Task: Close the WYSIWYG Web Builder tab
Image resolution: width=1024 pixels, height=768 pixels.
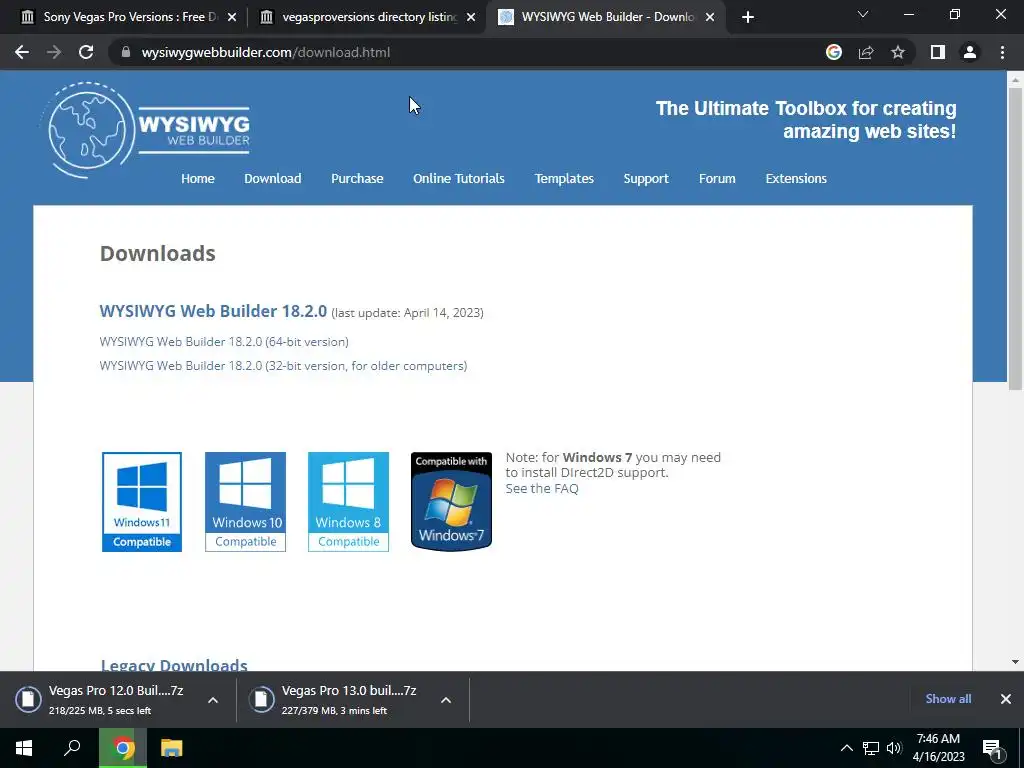Action: (710, 17)
